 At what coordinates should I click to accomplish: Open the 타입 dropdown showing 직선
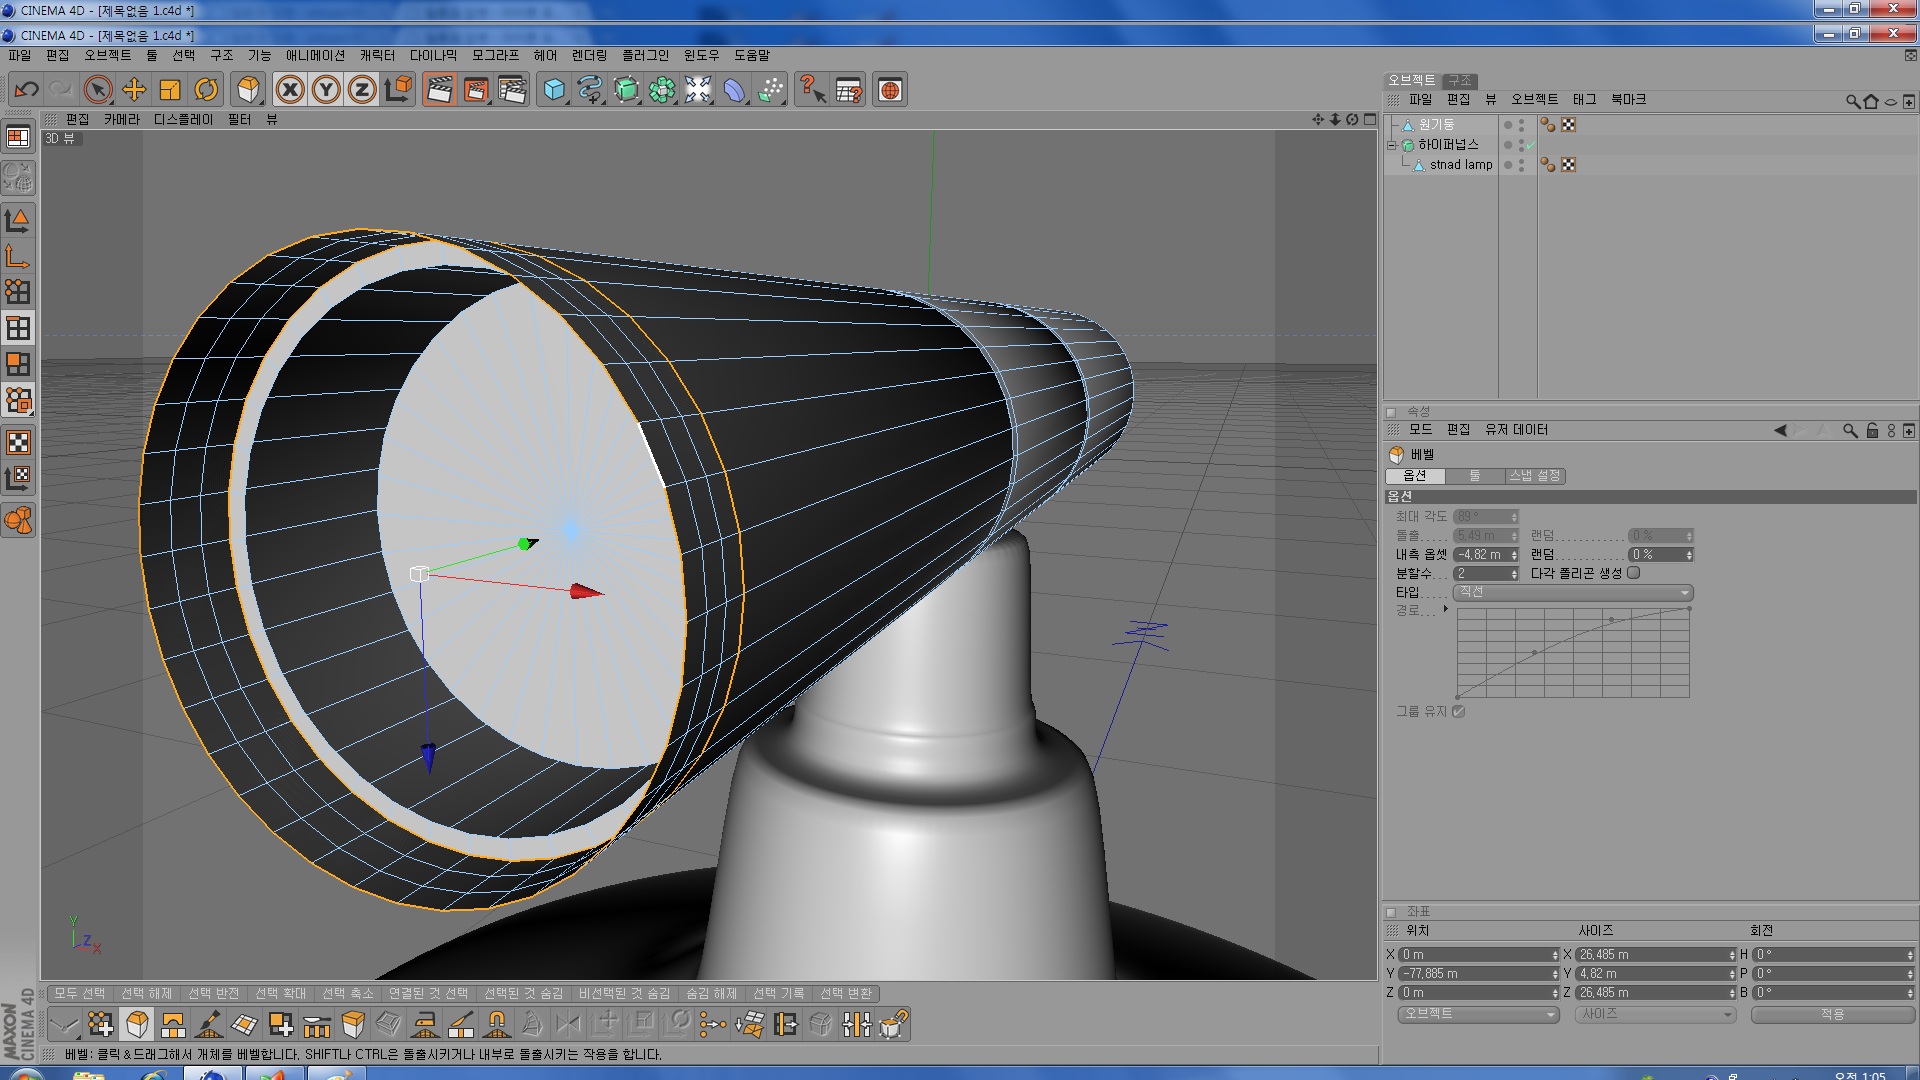(x=1573, y=592)
